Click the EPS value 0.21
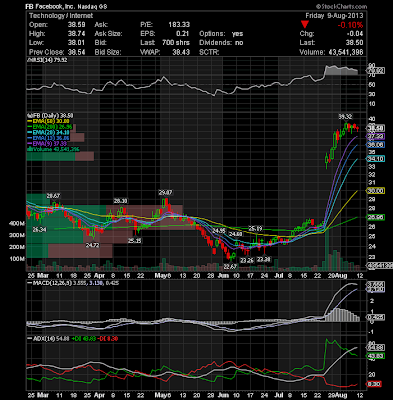 point(183,34)
